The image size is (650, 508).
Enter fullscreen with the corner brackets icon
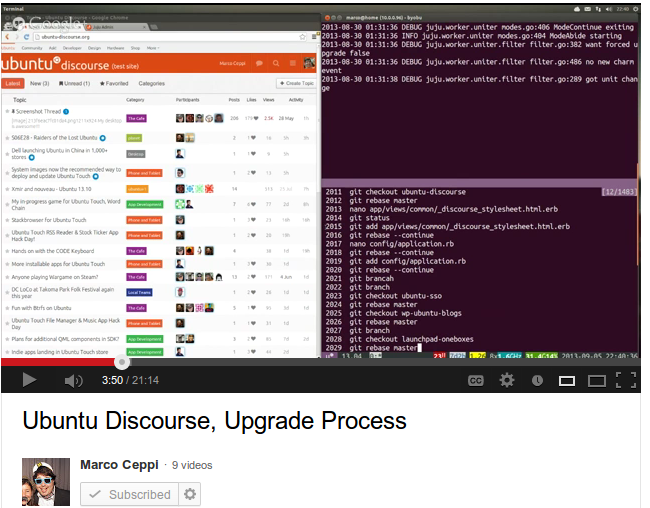point(626,380)
